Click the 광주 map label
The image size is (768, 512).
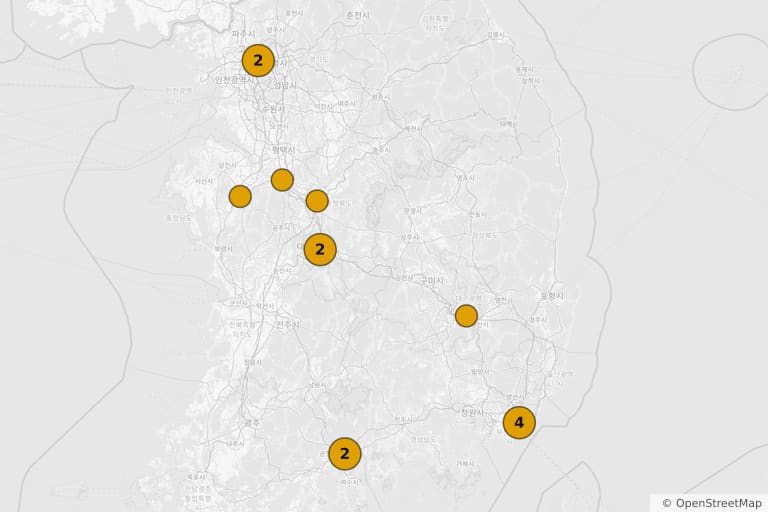(x=252, y=422)
